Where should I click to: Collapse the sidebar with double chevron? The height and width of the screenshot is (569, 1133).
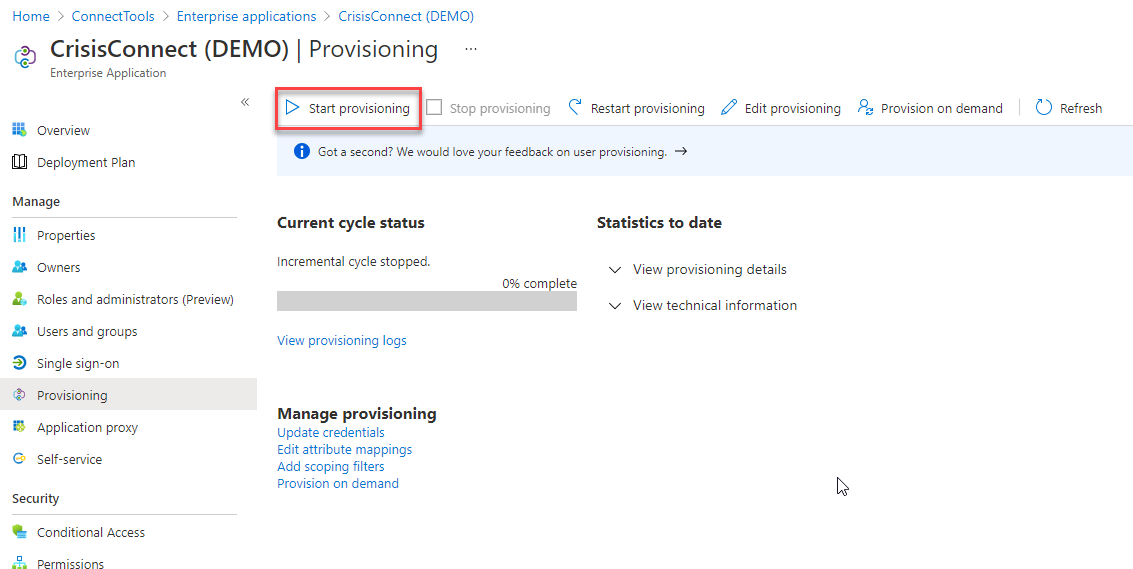tap(245, 102)
